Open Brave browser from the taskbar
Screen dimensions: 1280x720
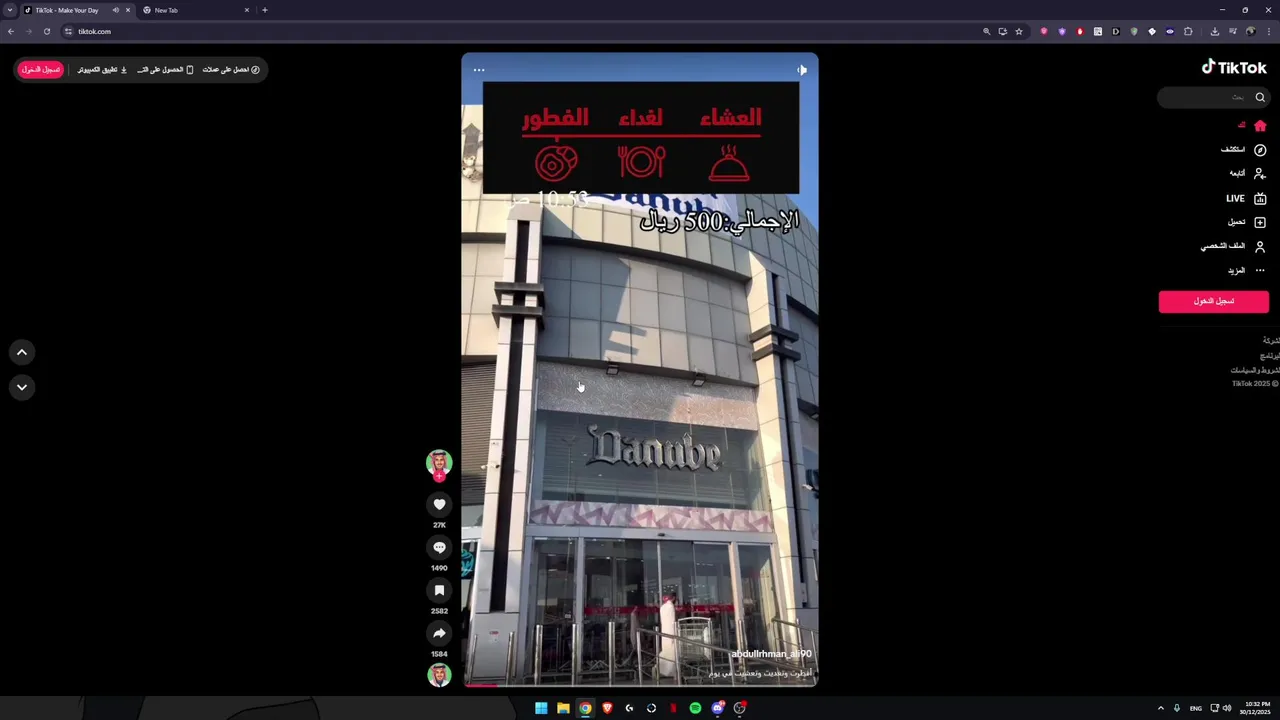(607, 708)
